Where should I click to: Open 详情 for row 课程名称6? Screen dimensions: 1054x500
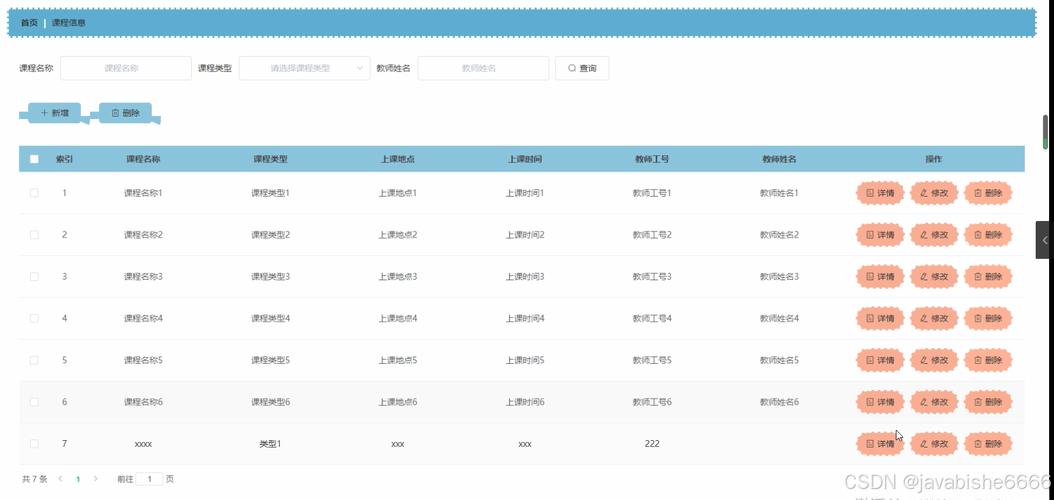click(880, 402)
